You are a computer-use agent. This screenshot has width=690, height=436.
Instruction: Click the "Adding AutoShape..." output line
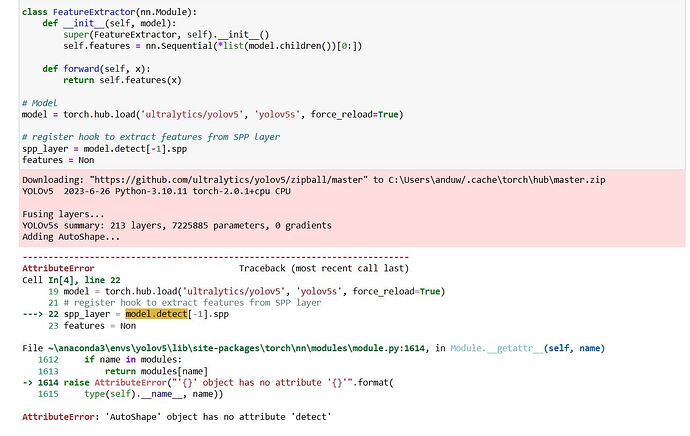[x=70, y=237]
